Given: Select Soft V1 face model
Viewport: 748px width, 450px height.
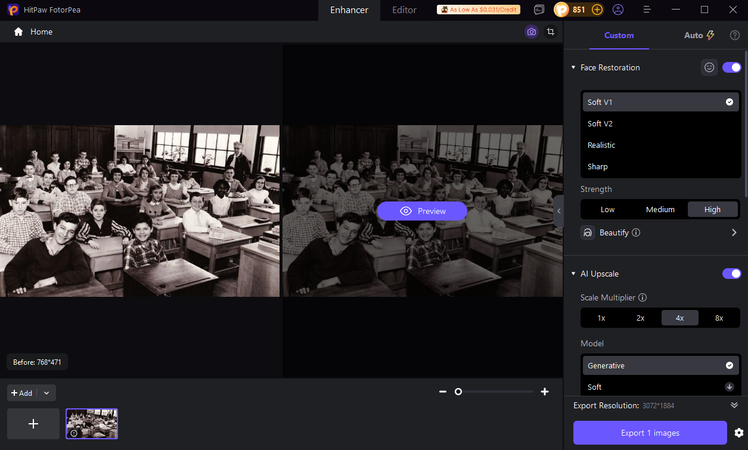Looking at the screenshot, I should [660, 102].
